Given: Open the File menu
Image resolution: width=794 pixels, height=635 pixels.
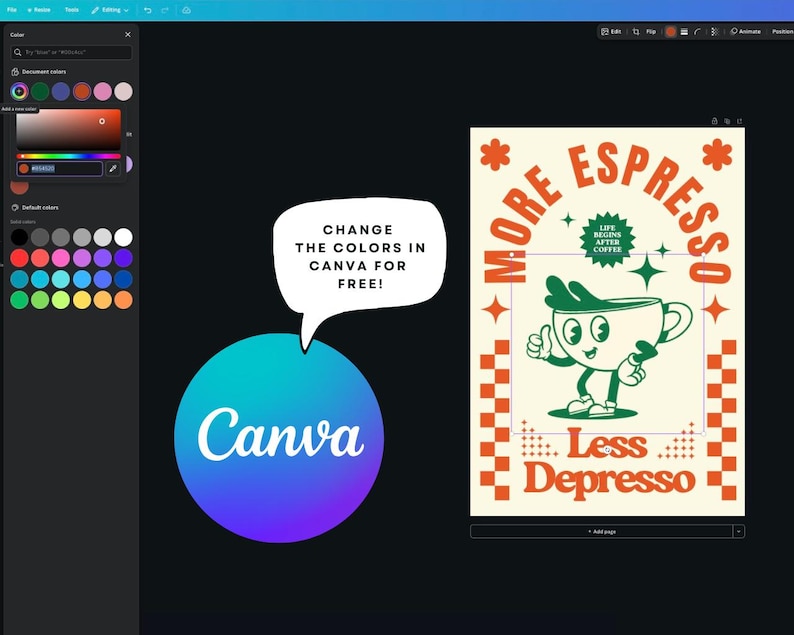Looking at the screenshot, I should coord(12,10).
